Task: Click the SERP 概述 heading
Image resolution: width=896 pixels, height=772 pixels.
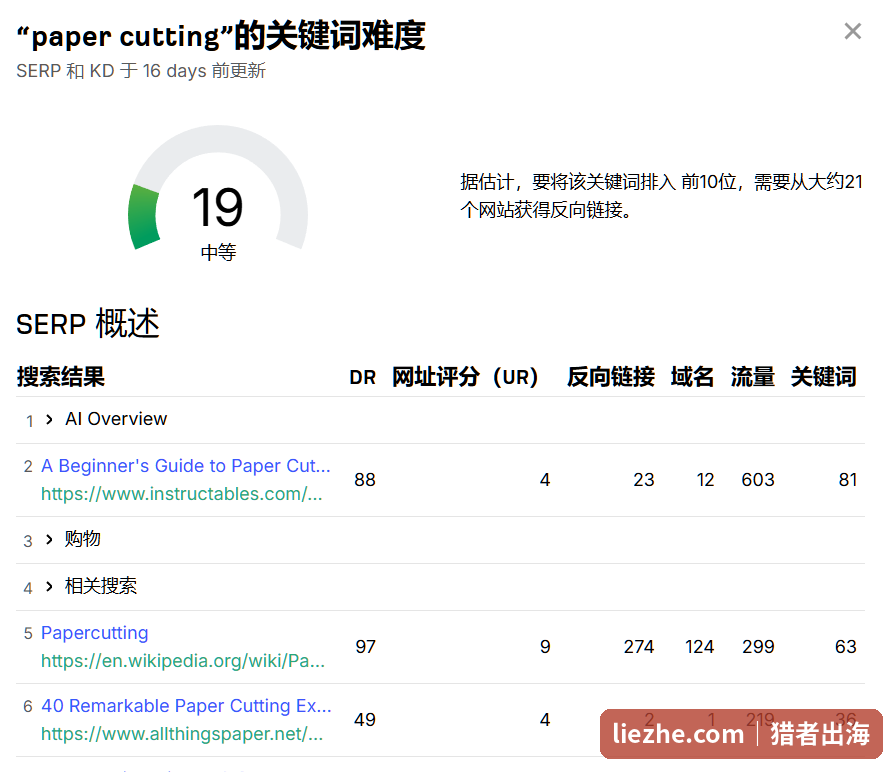Action: (87, 324)
